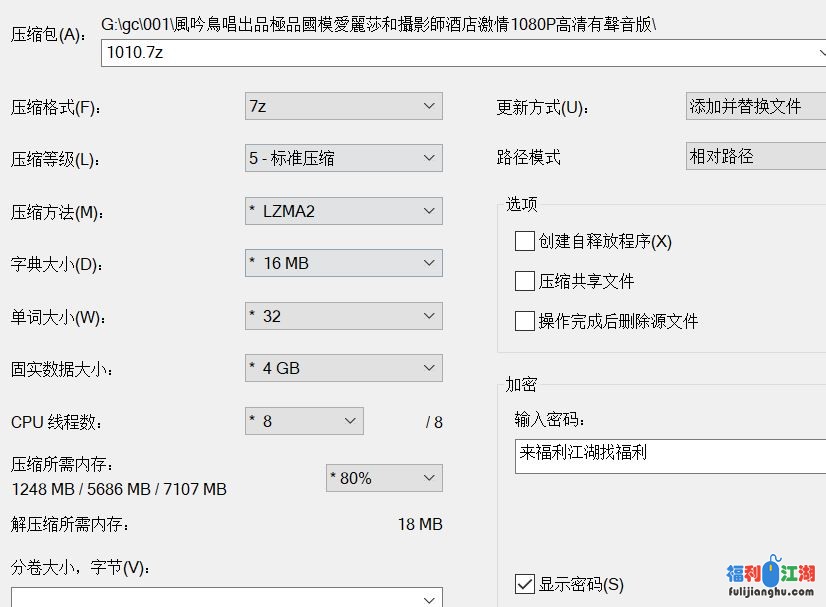Check 操作完成后删除源文件 option
Image resolution: width=826 pixels, height=607 pixels.
coord(525,321)
